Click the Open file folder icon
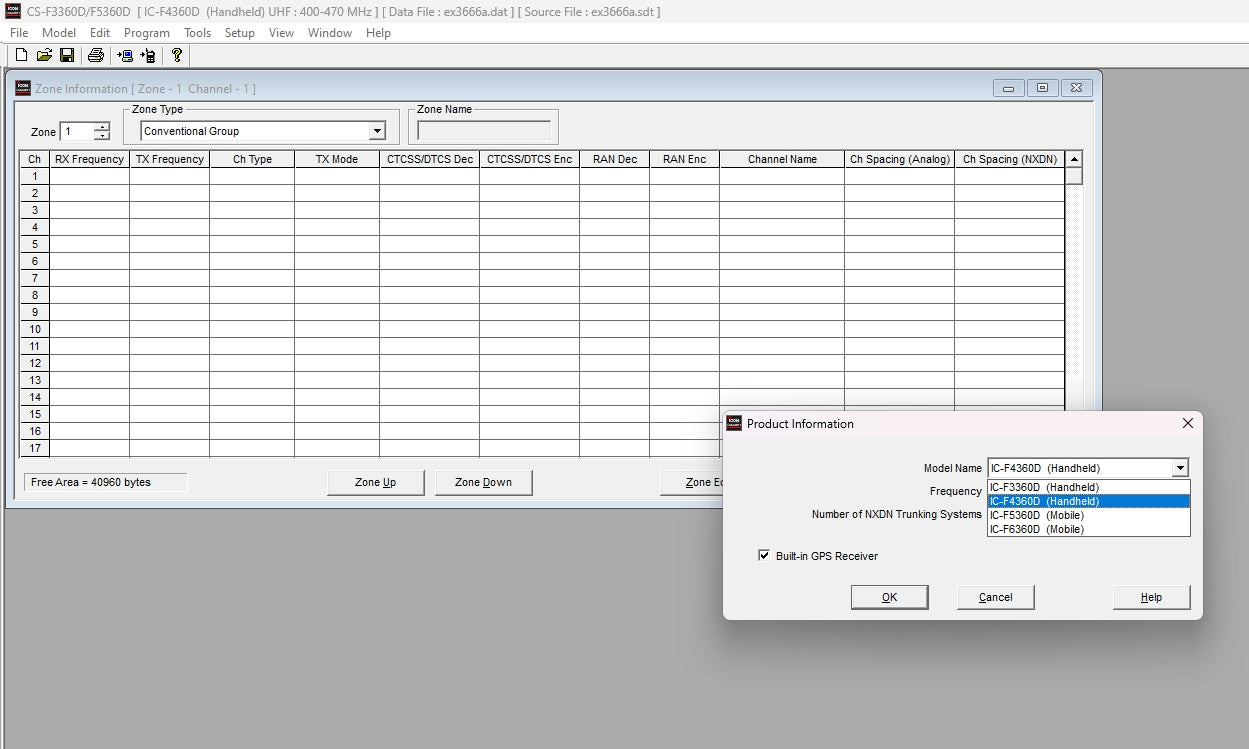This screenshot has width=1249, height=749. point(44,55)
